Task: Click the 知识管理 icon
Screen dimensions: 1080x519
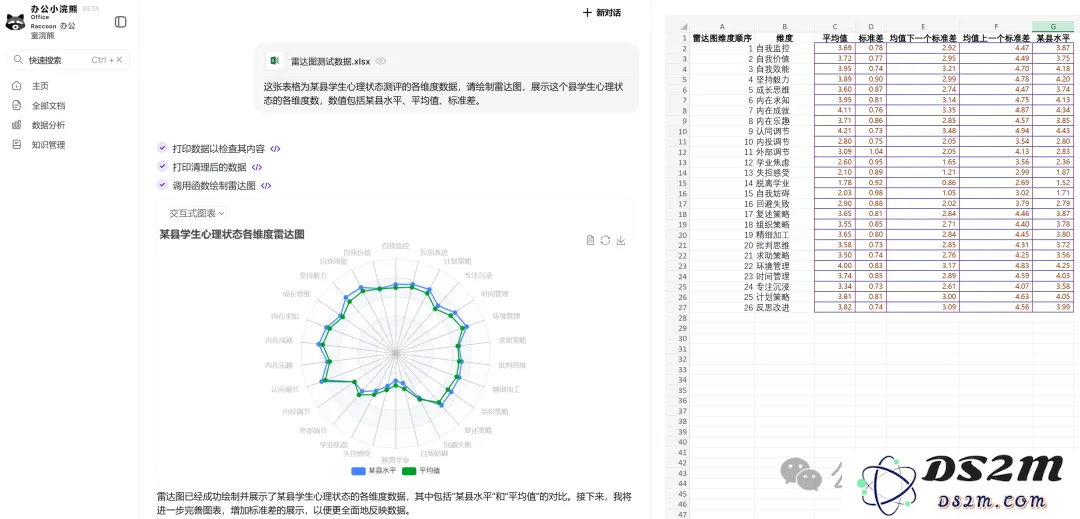Action: click(17, 145)
